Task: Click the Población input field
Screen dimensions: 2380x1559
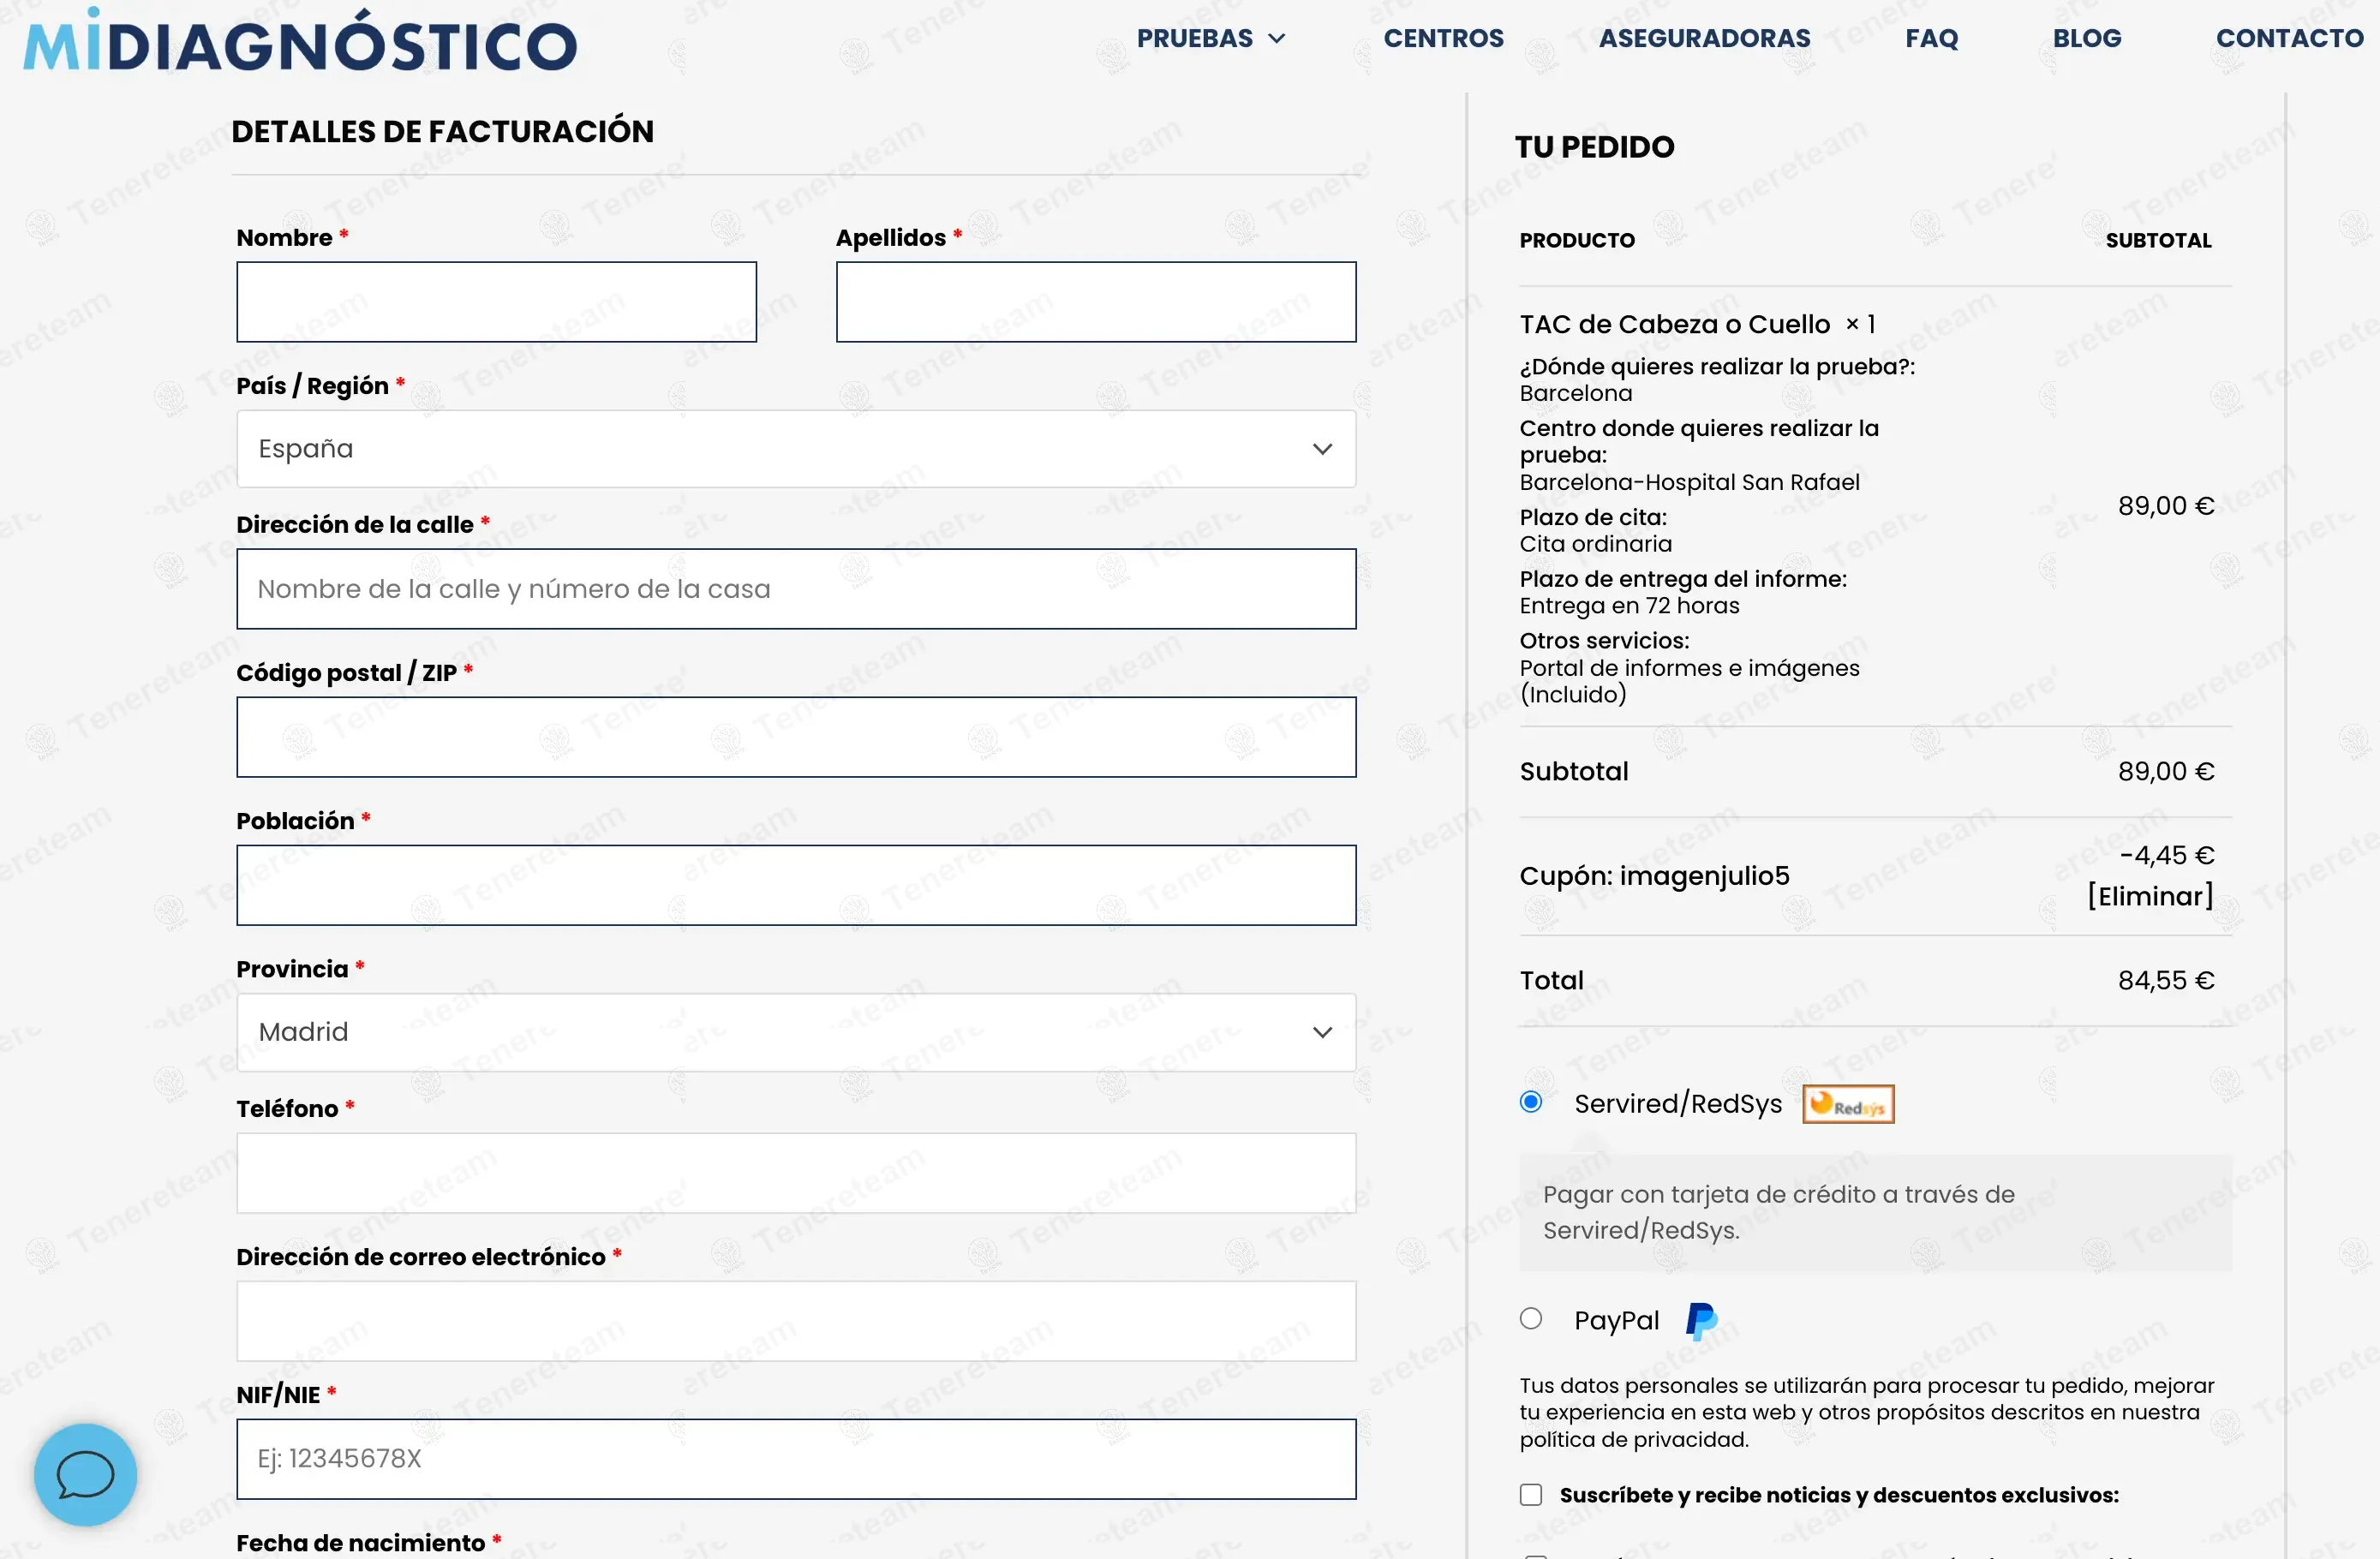Action: point(796,886)
